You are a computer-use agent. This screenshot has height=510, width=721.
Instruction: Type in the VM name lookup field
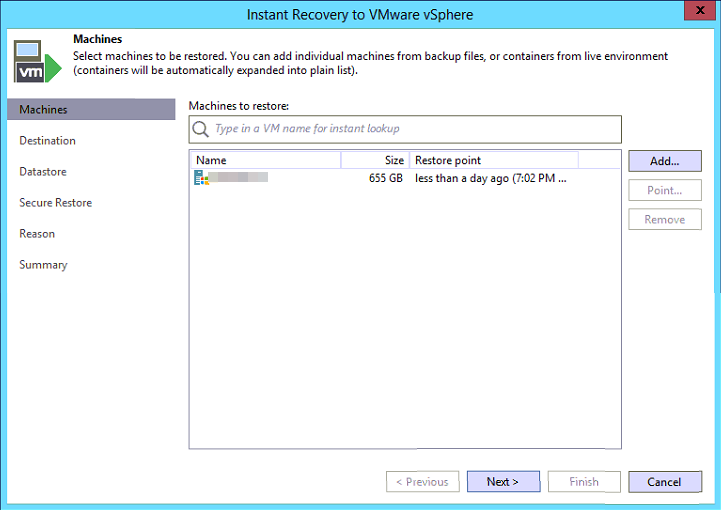(x=415, y=129)
